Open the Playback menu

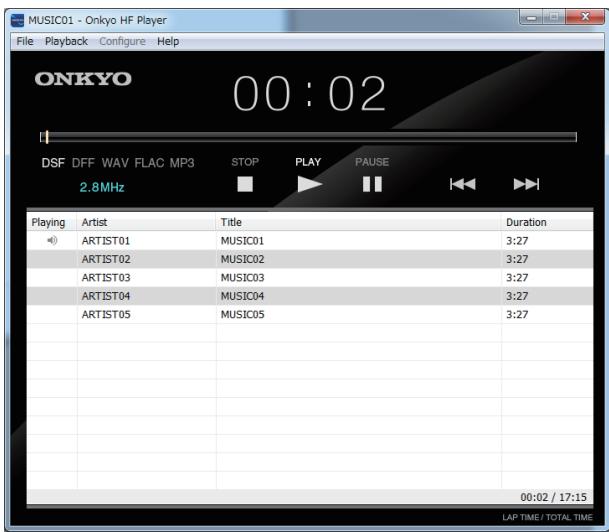(66, 41)
